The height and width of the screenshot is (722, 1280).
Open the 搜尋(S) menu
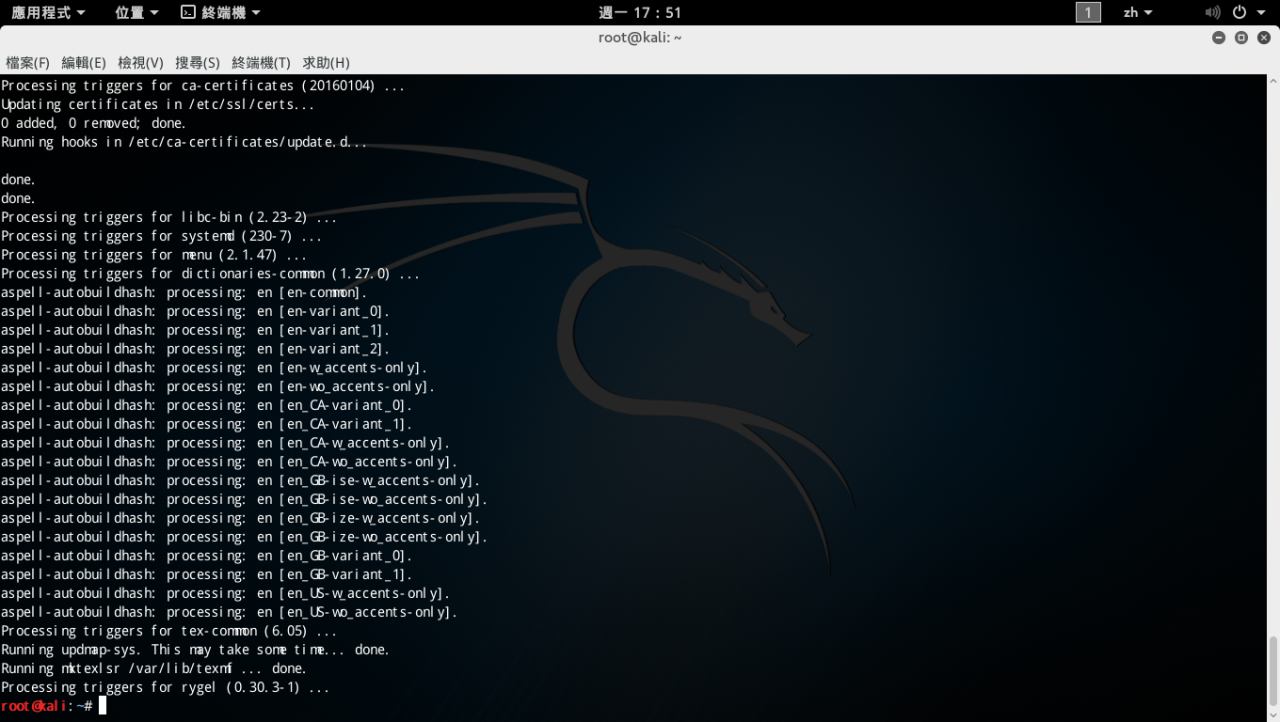click(x=197, y=63)
